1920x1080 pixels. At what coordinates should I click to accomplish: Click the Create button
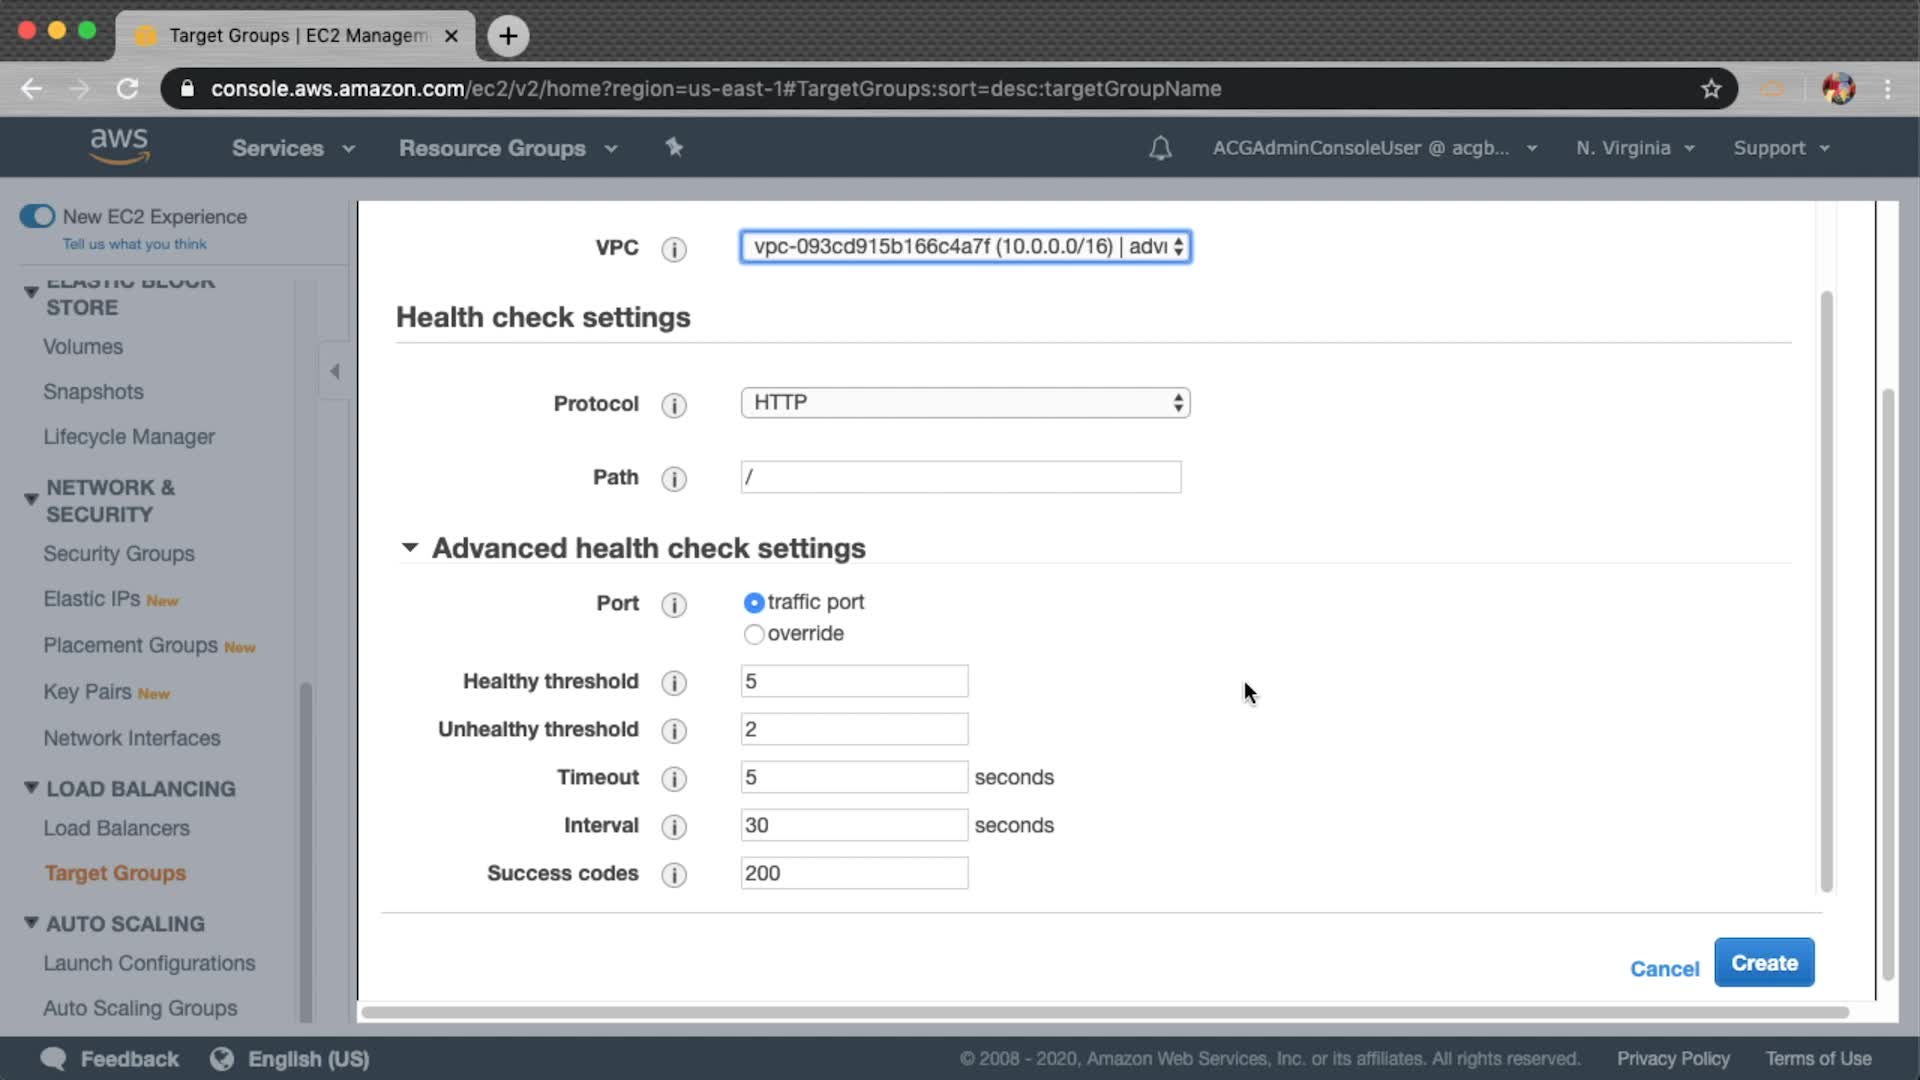click(x=1764, y=963)
